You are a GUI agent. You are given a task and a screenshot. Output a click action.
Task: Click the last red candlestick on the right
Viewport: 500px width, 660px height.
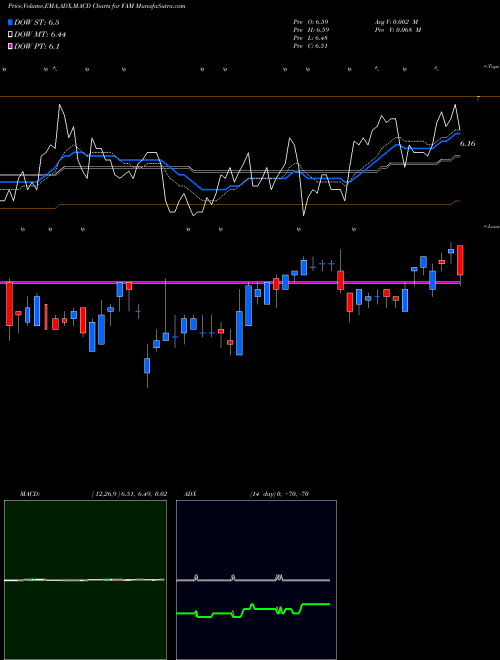pyautogui.click(x=460, y=260)
